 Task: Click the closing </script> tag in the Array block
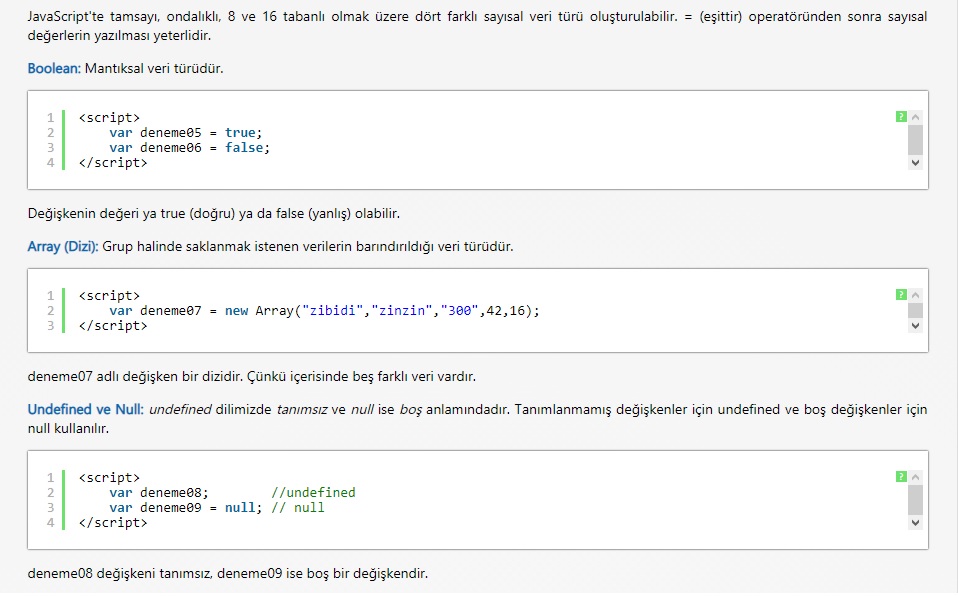coord(113,326)
